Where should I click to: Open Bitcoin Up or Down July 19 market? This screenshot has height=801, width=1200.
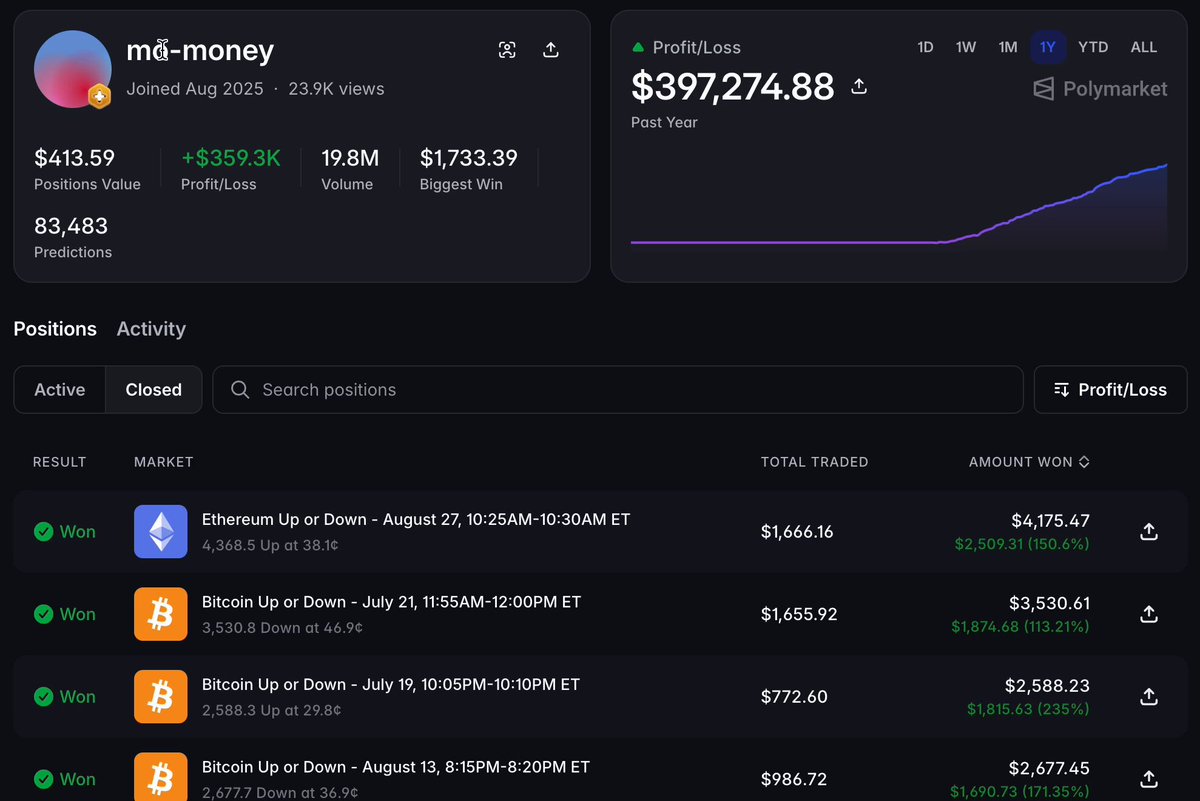click(x=391, y=684)
